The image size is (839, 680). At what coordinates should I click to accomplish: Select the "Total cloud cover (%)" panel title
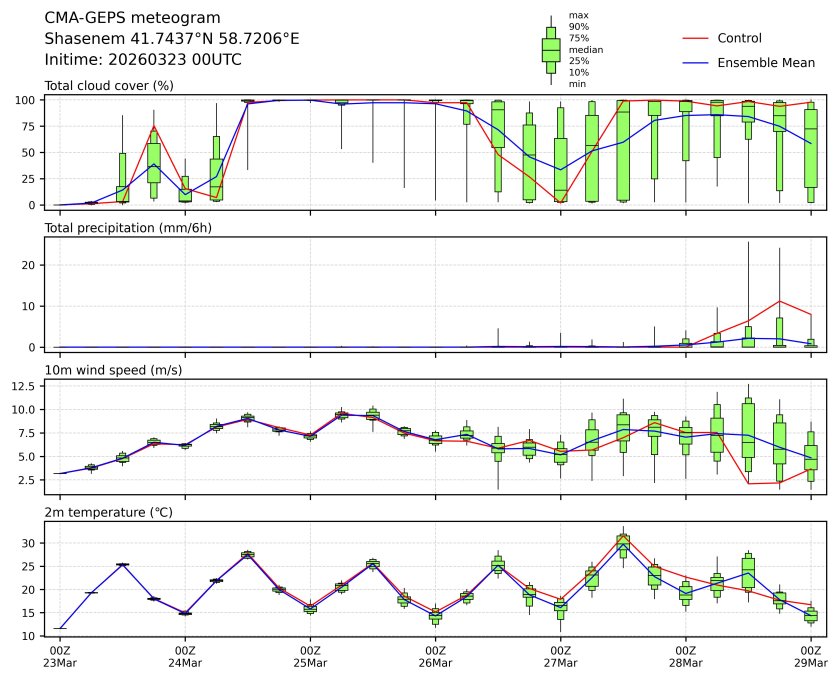point(109,86)
